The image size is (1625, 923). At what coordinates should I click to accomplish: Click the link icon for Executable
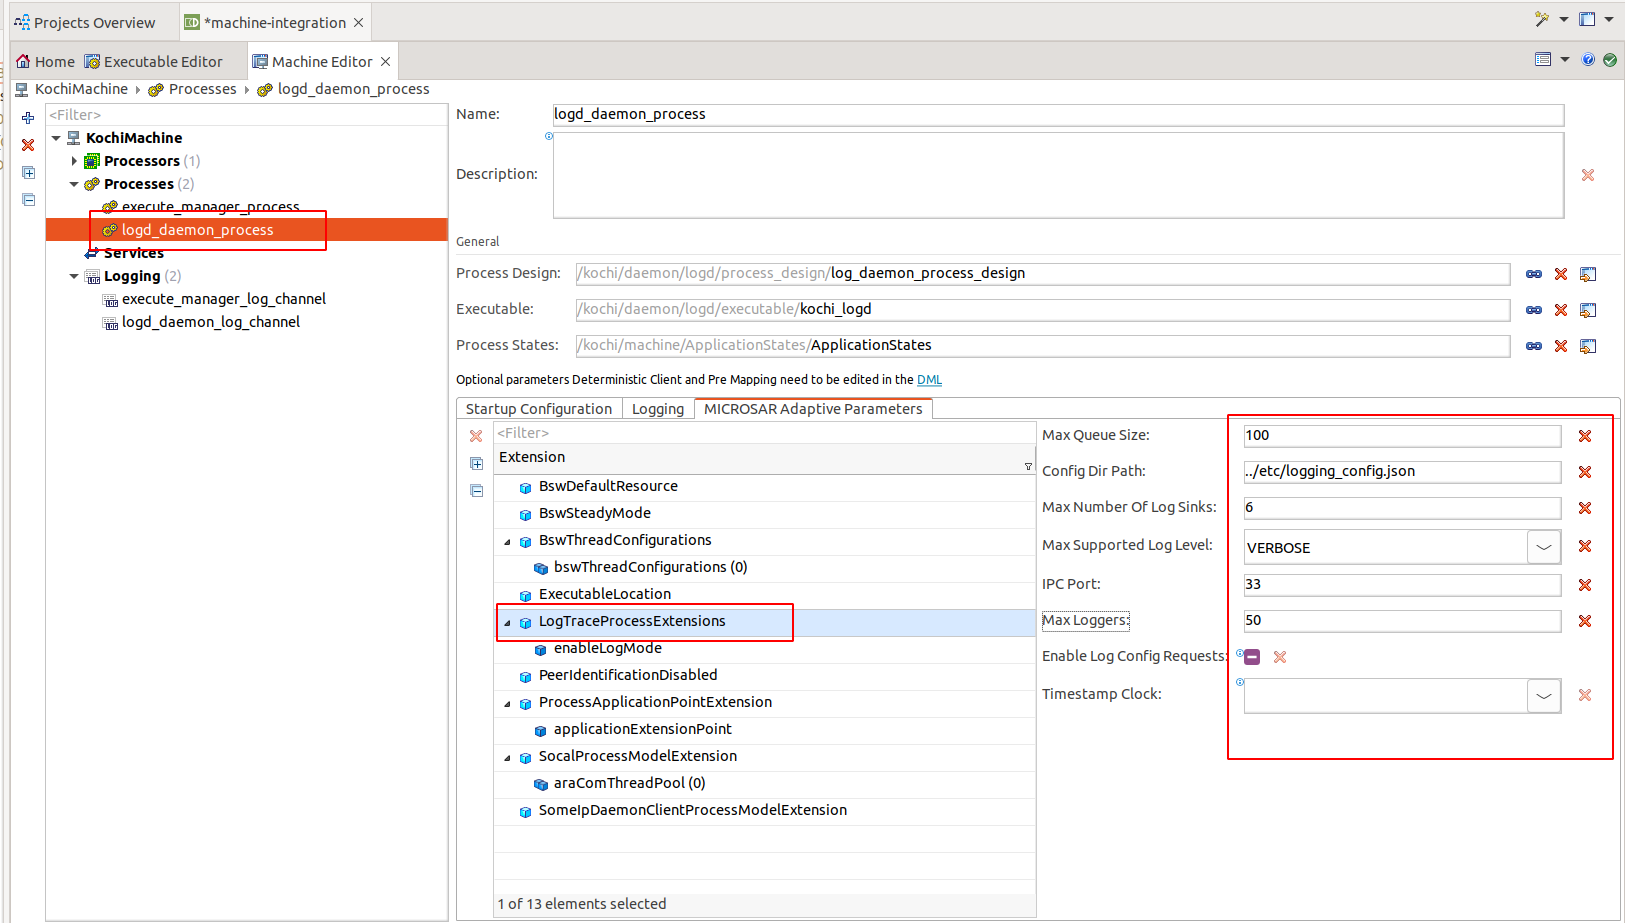coord(1534,310)
